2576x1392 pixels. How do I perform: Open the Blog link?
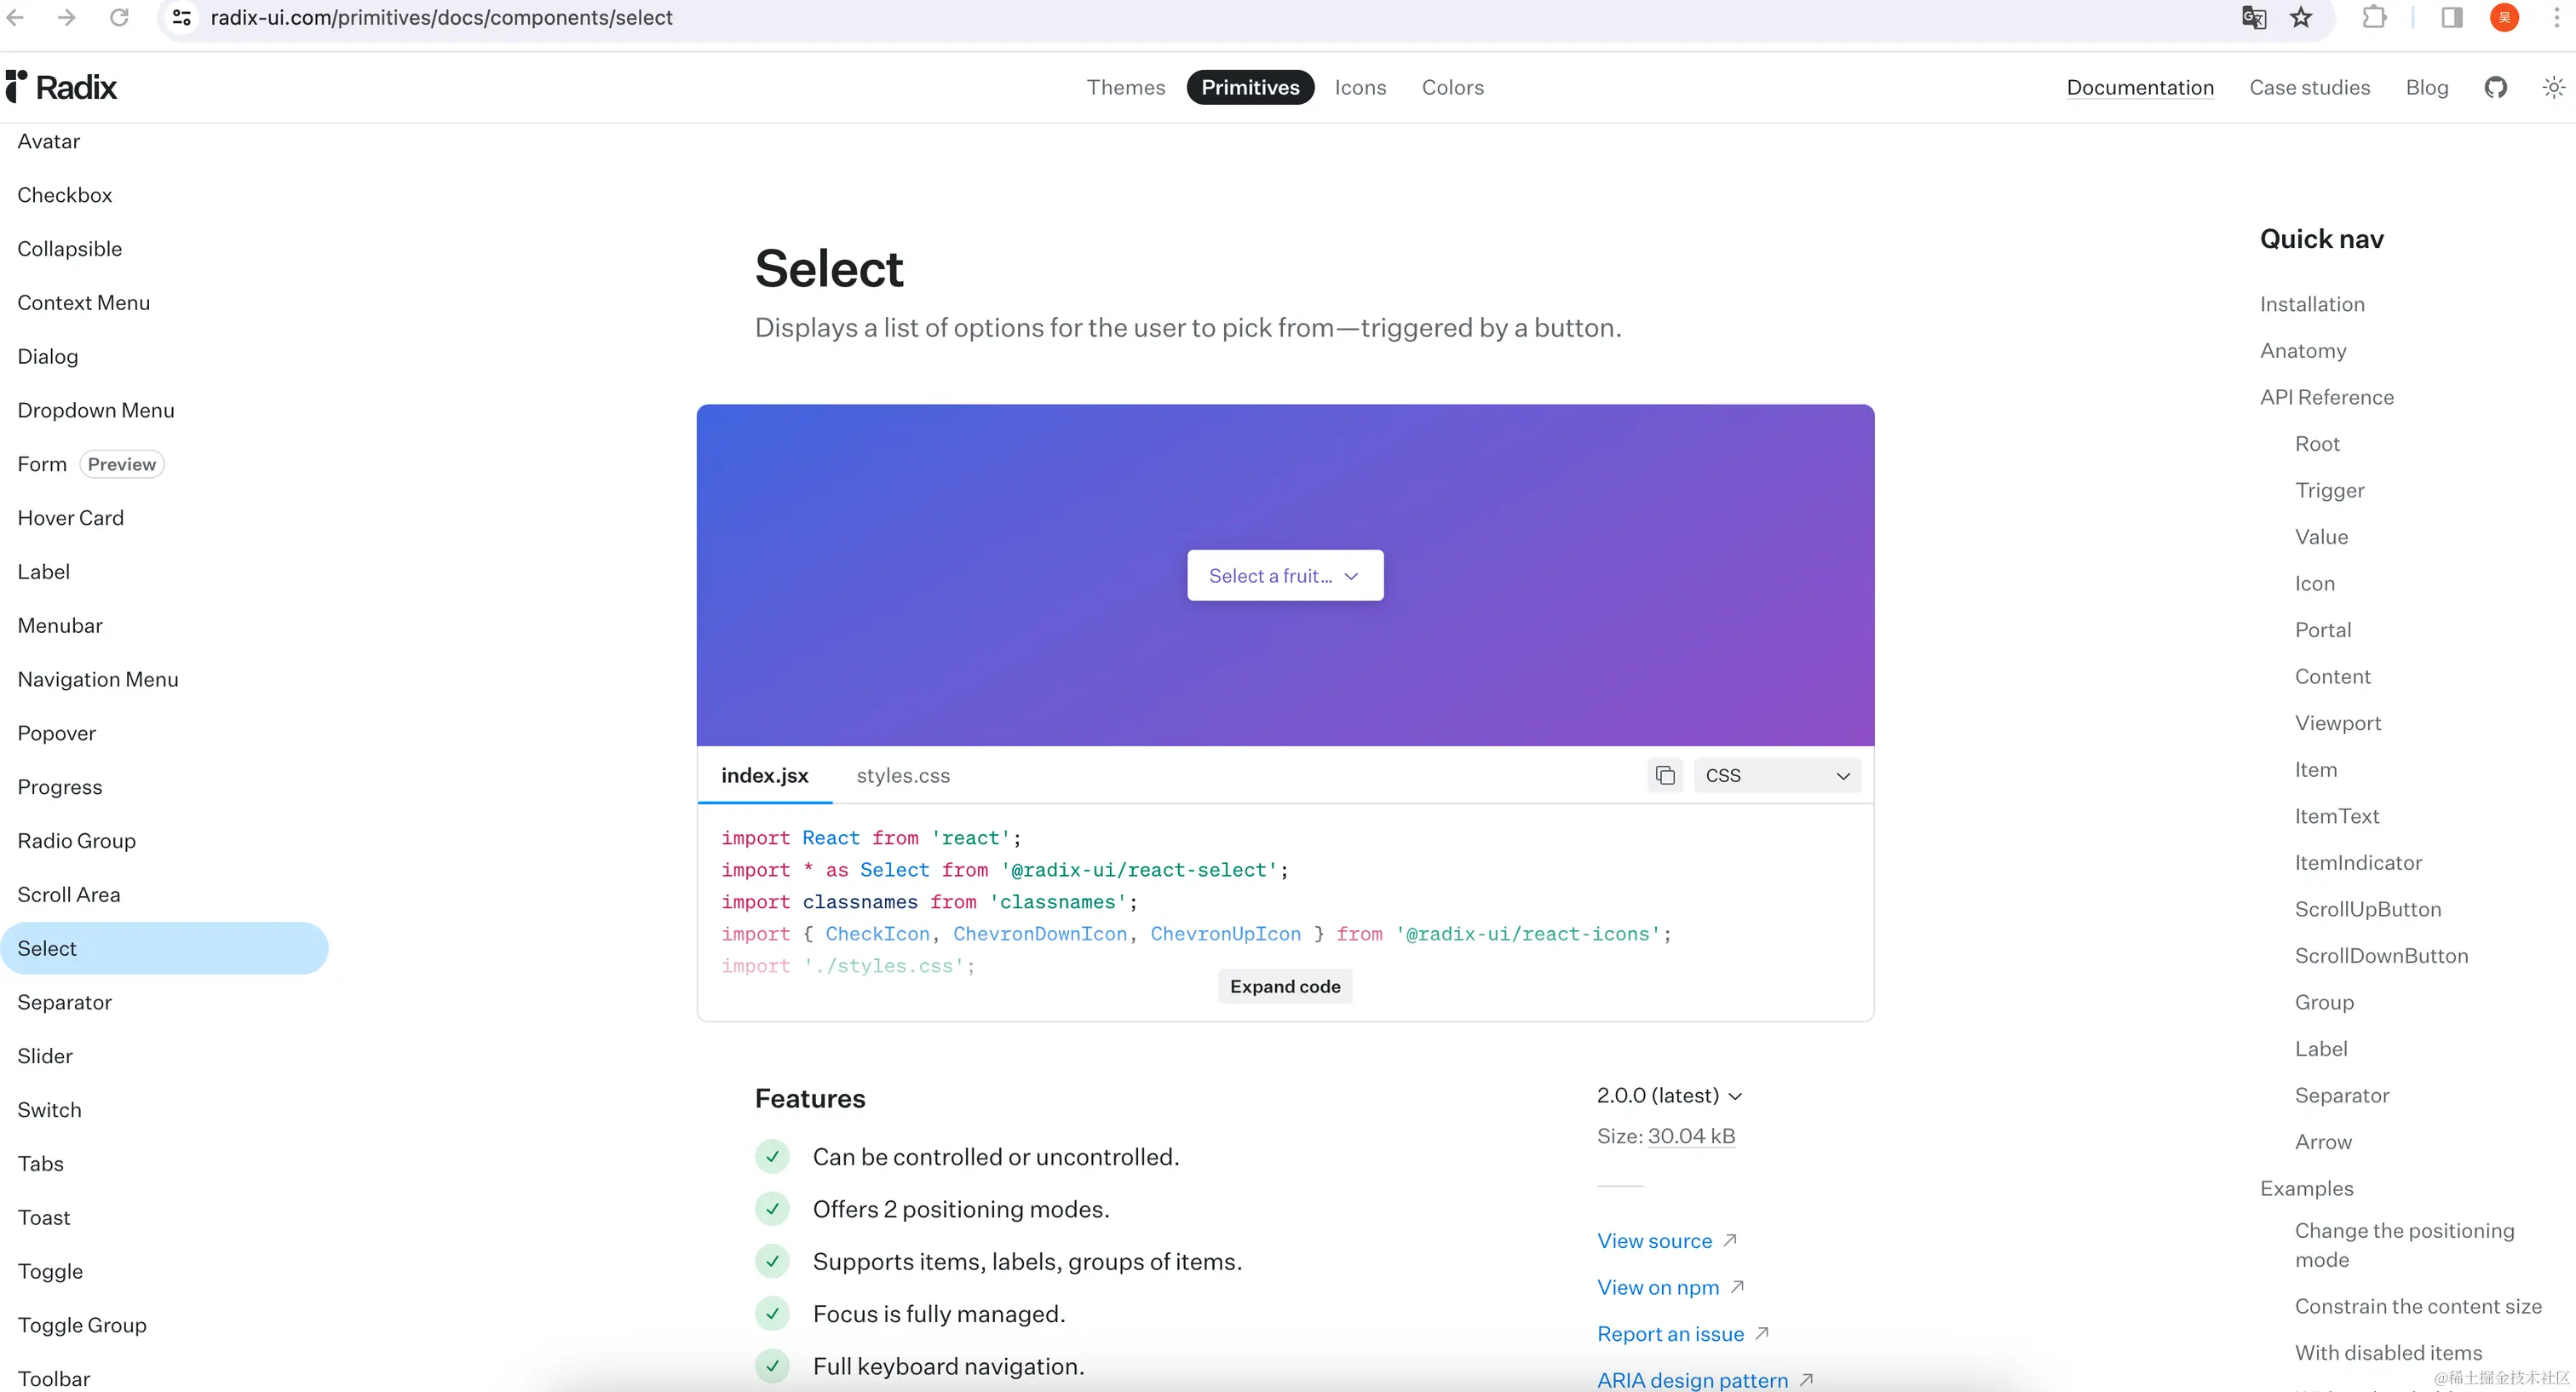[x=2427, y=87]
